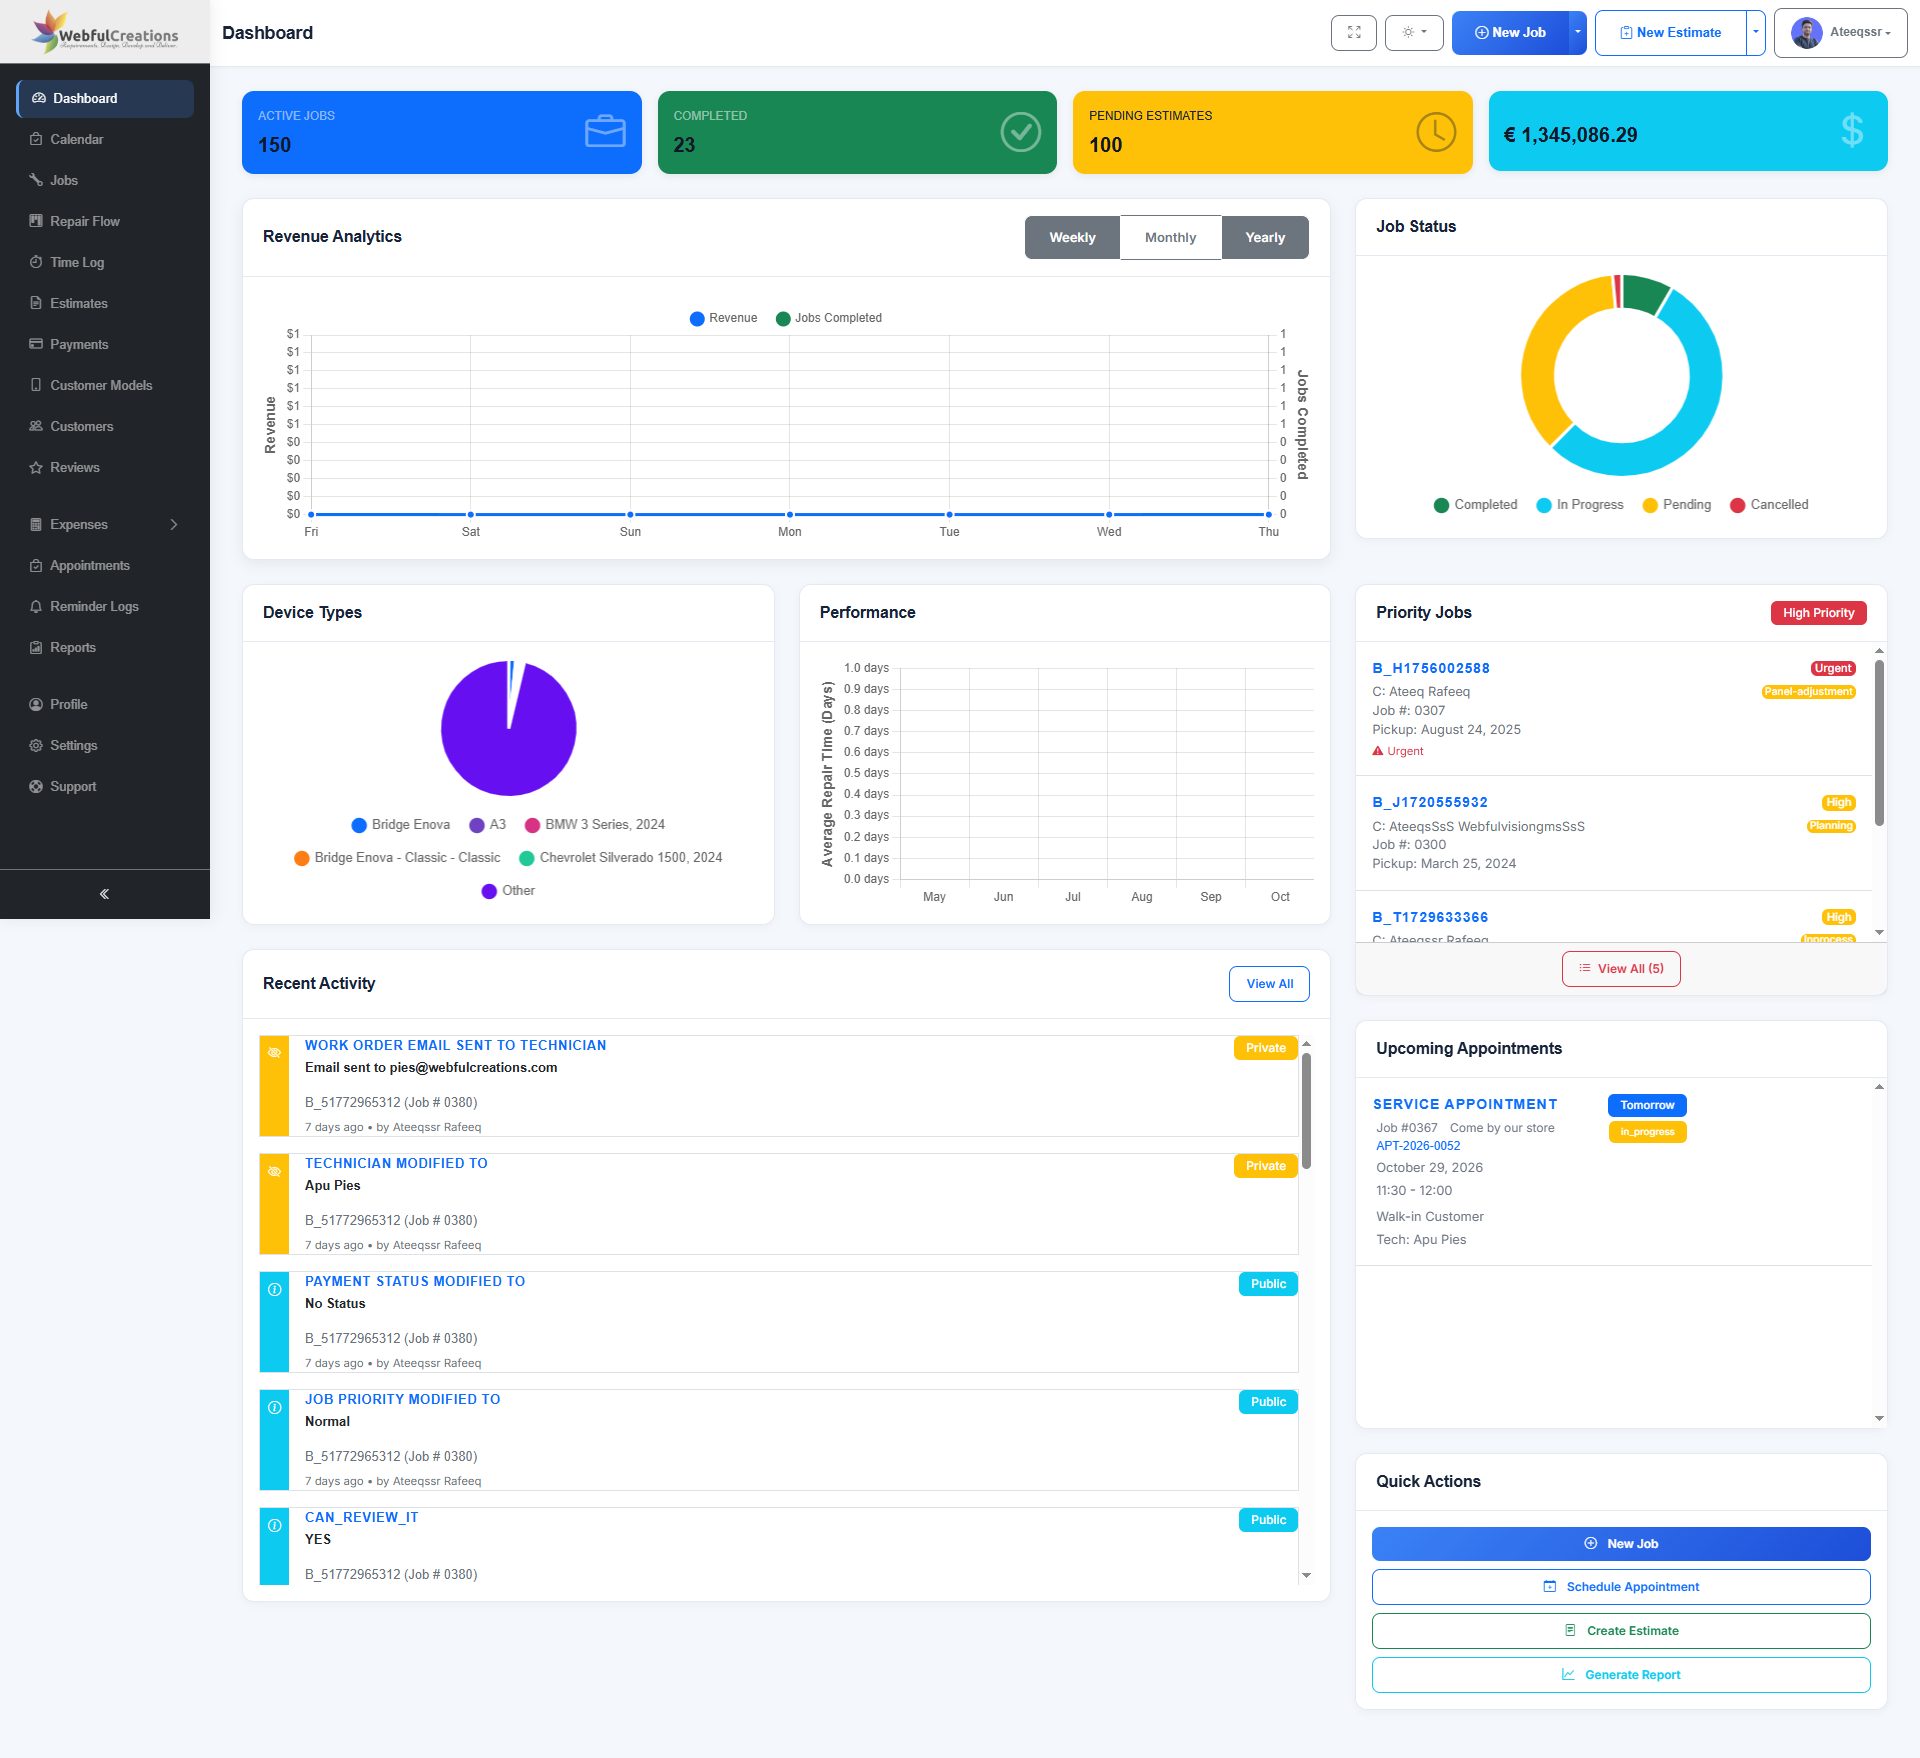Toggle Pending in Job Status legend
Viewport: 1920px width, 1758px height.
1676,505
